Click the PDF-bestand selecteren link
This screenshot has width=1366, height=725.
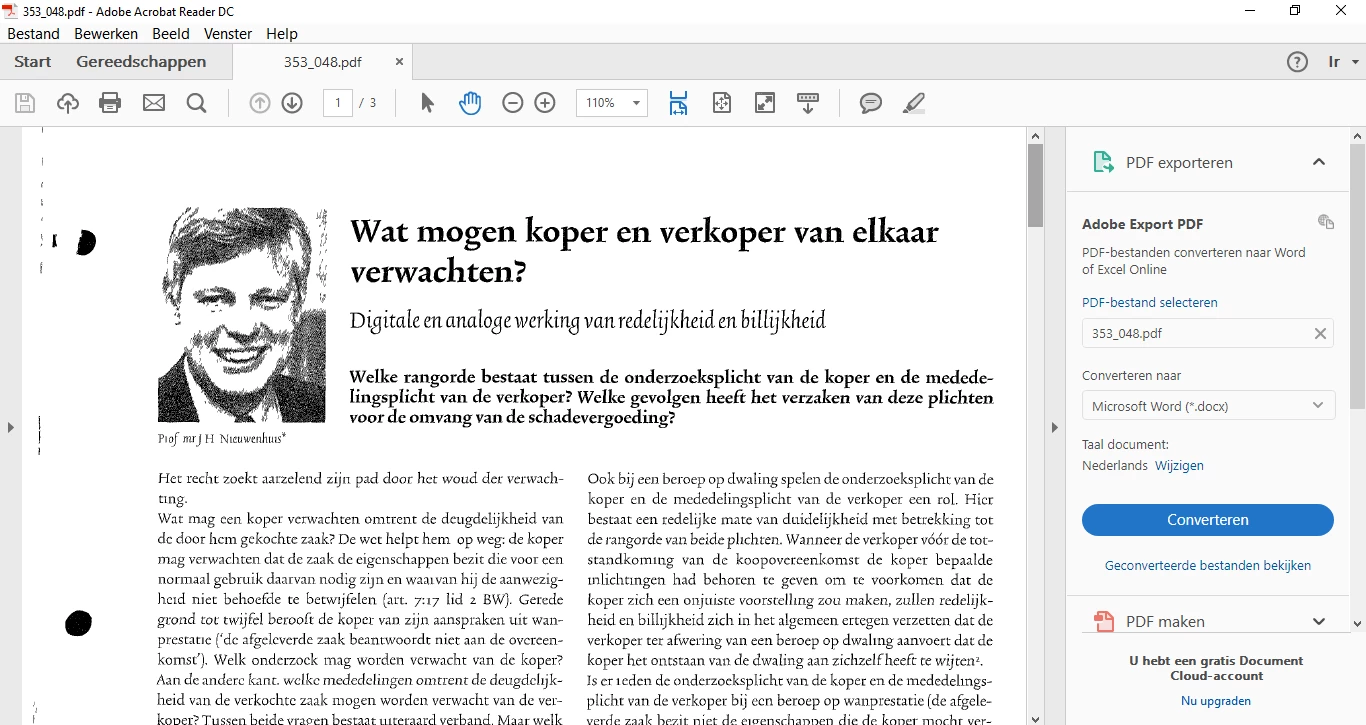tap(1150, 302)
